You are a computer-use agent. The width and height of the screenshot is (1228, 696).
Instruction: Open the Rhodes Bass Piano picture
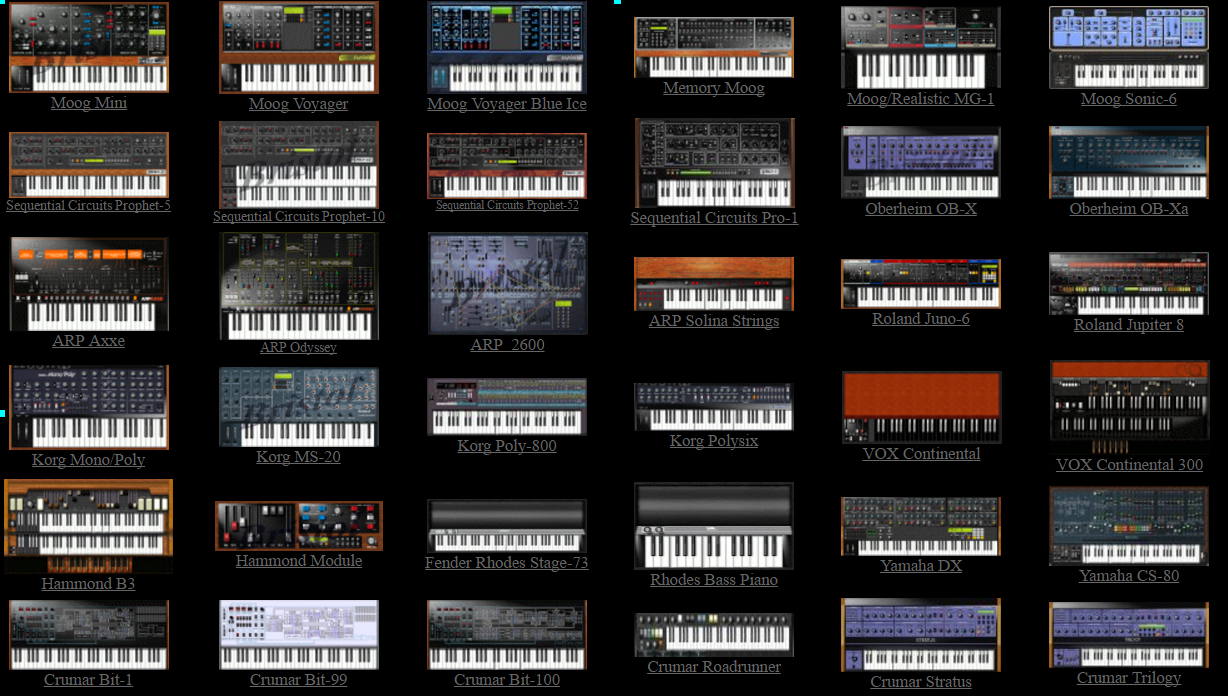[714, 526]
